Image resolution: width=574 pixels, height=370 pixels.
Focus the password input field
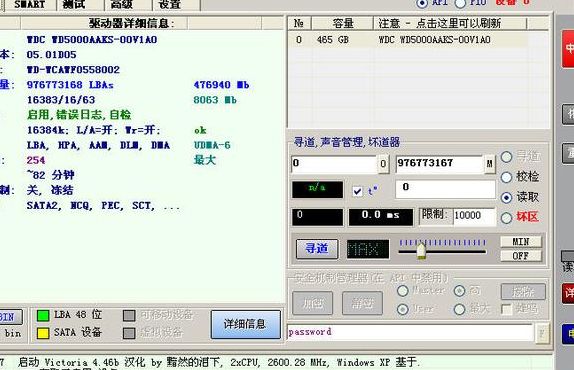click(x=410, y=332)
